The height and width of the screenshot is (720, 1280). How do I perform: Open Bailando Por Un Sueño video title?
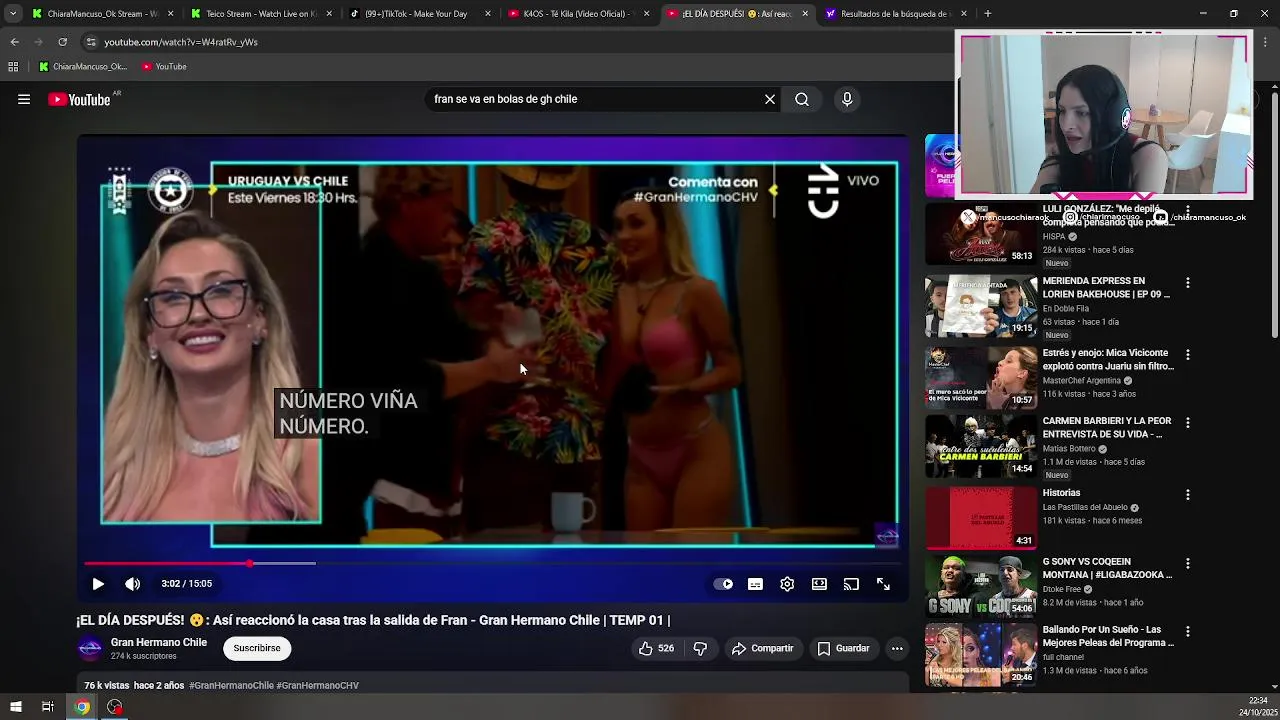click(x=1108, y=636)
